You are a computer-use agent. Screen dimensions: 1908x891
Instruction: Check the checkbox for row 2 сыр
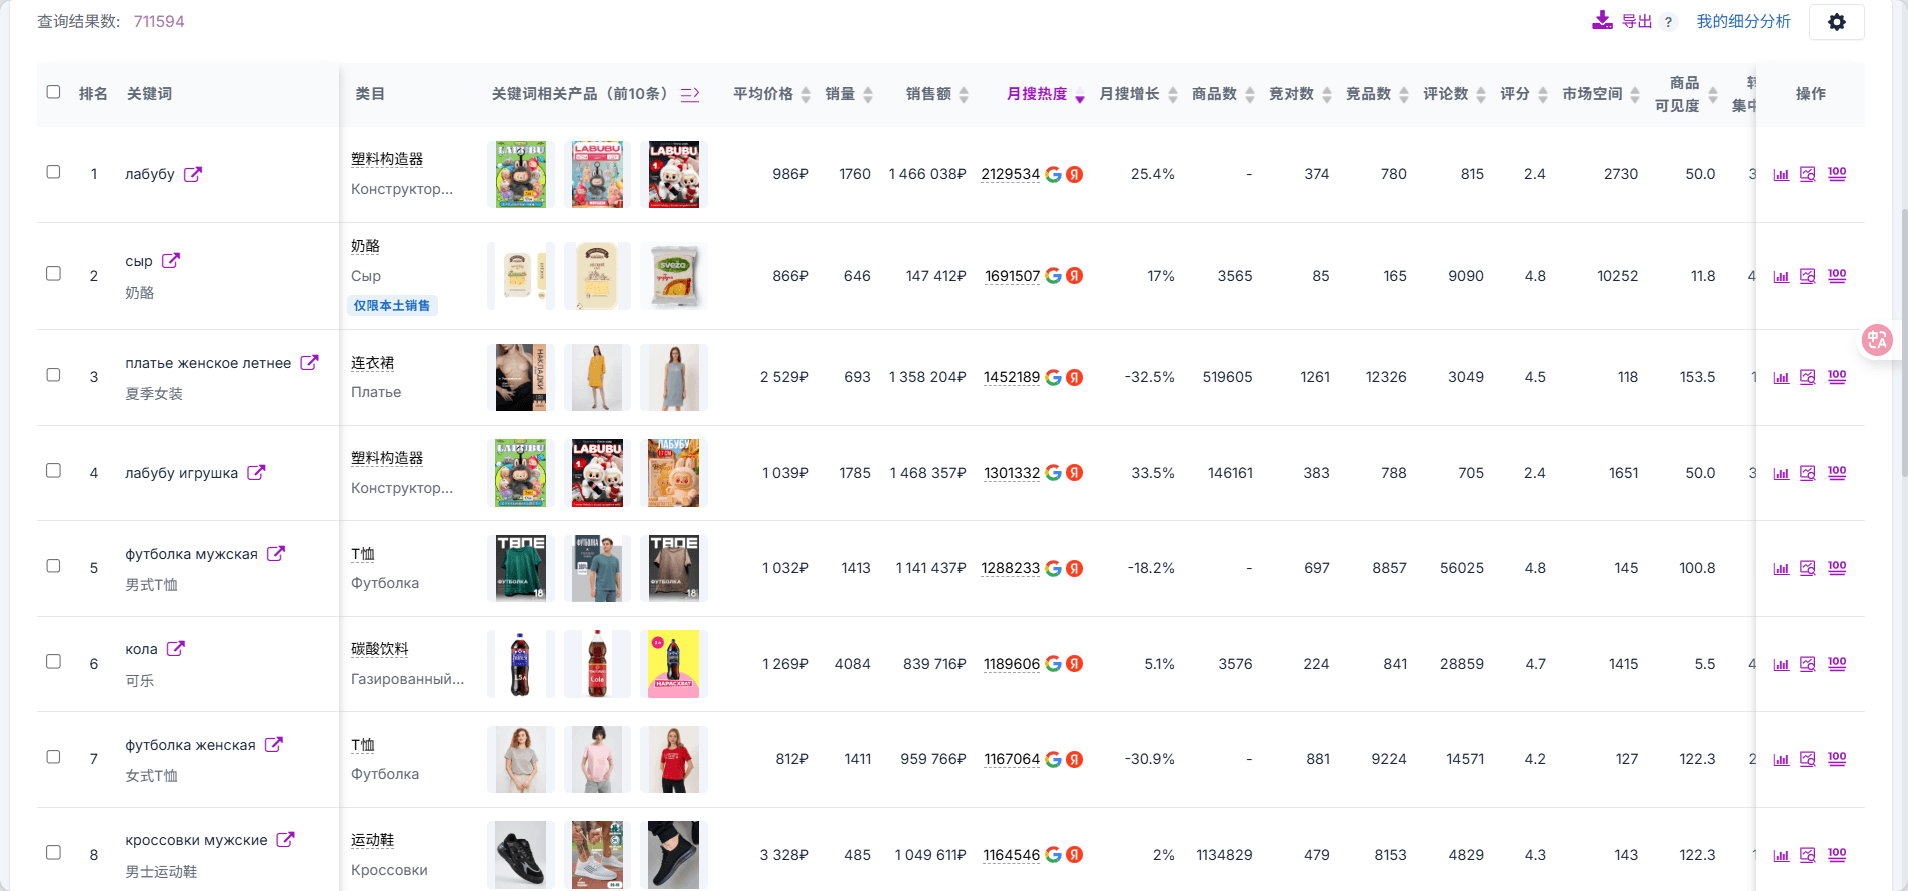[54, 273]
